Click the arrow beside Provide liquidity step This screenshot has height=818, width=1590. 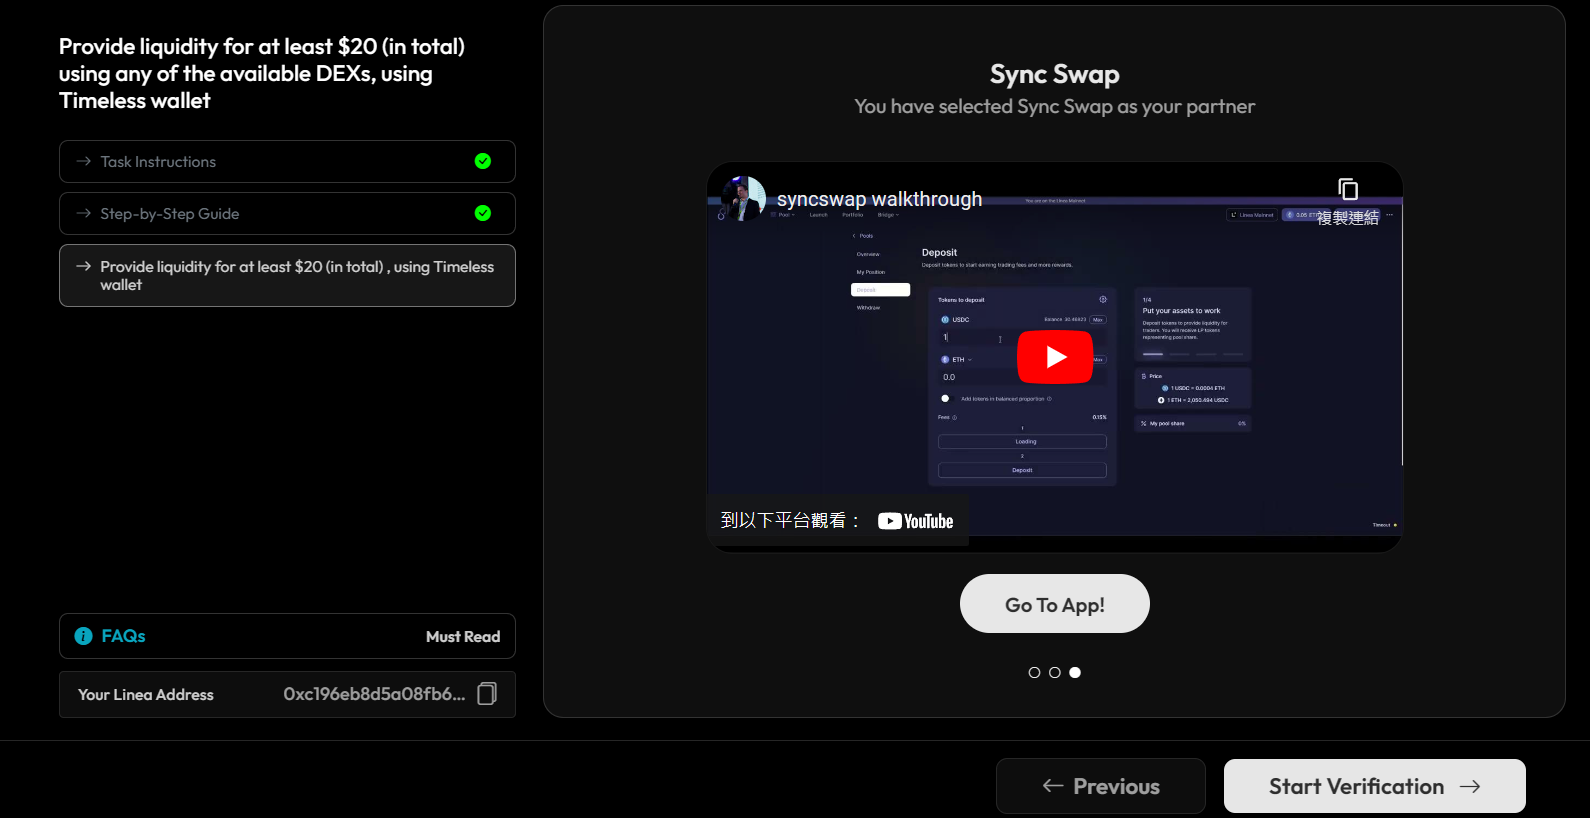tap(84, 267)
